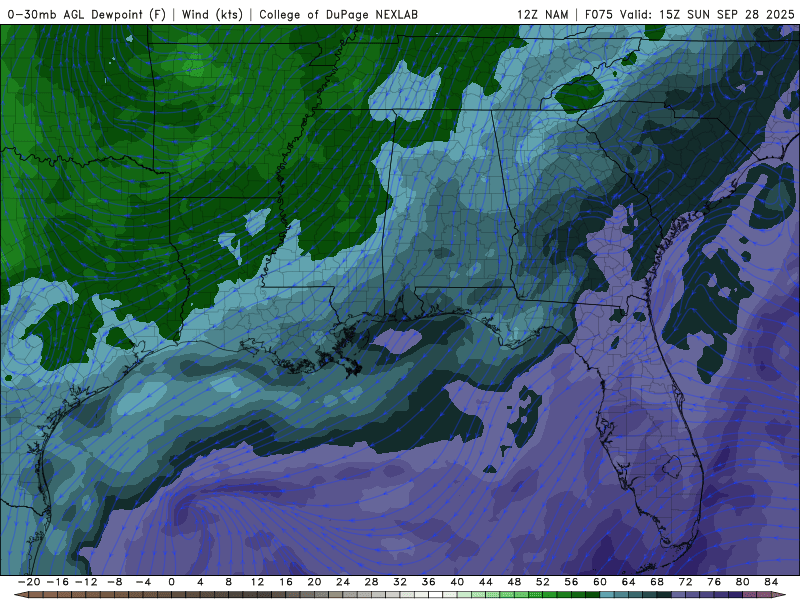The width and height of the screenshot is (800, 600).
Task: Click the '24' value on the color scale
Action: (343, 582)
